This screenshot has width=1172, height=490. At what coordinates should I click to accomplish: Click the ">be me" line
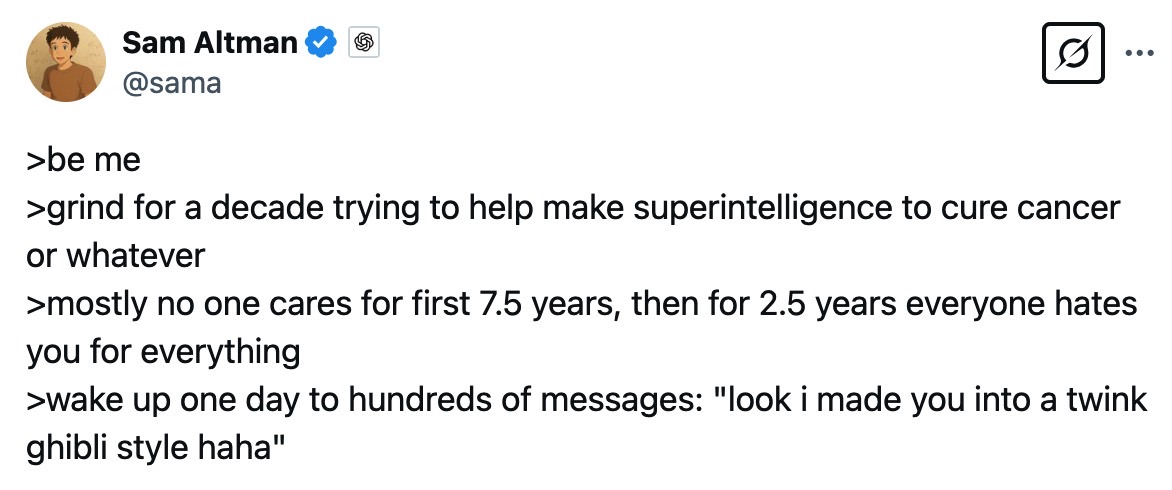tap(84, 160)
